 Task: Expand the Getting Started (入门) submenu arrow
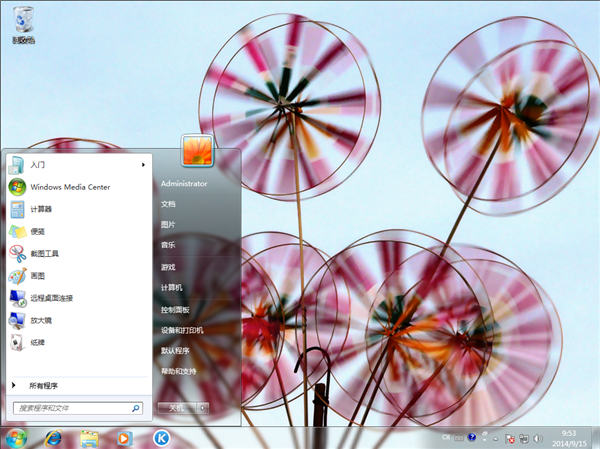point(143,164)
